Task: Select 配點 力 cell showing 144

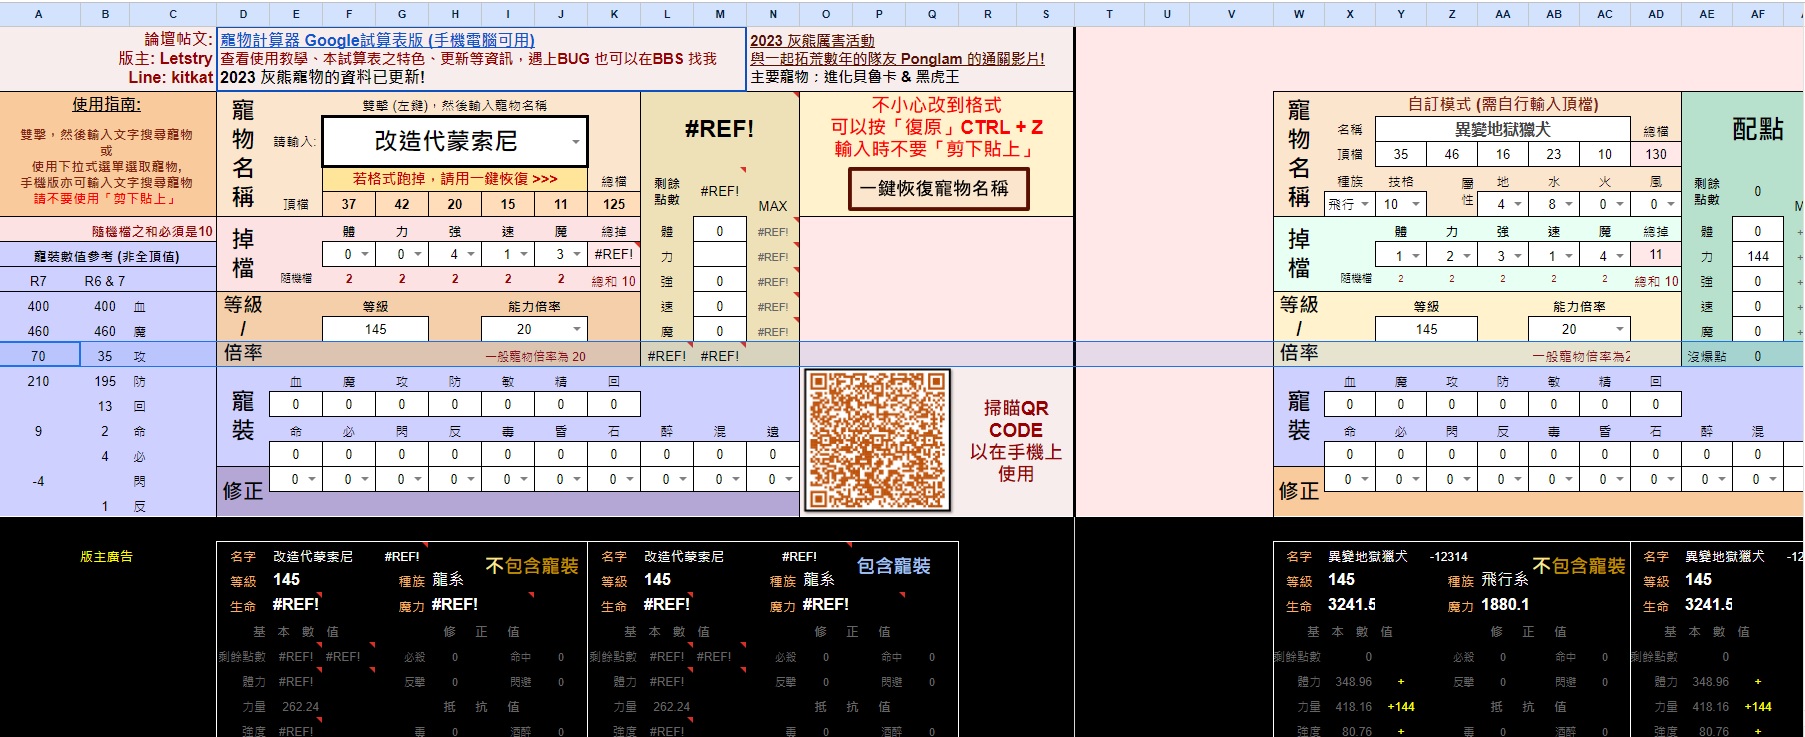Action: click(1758, 256)
